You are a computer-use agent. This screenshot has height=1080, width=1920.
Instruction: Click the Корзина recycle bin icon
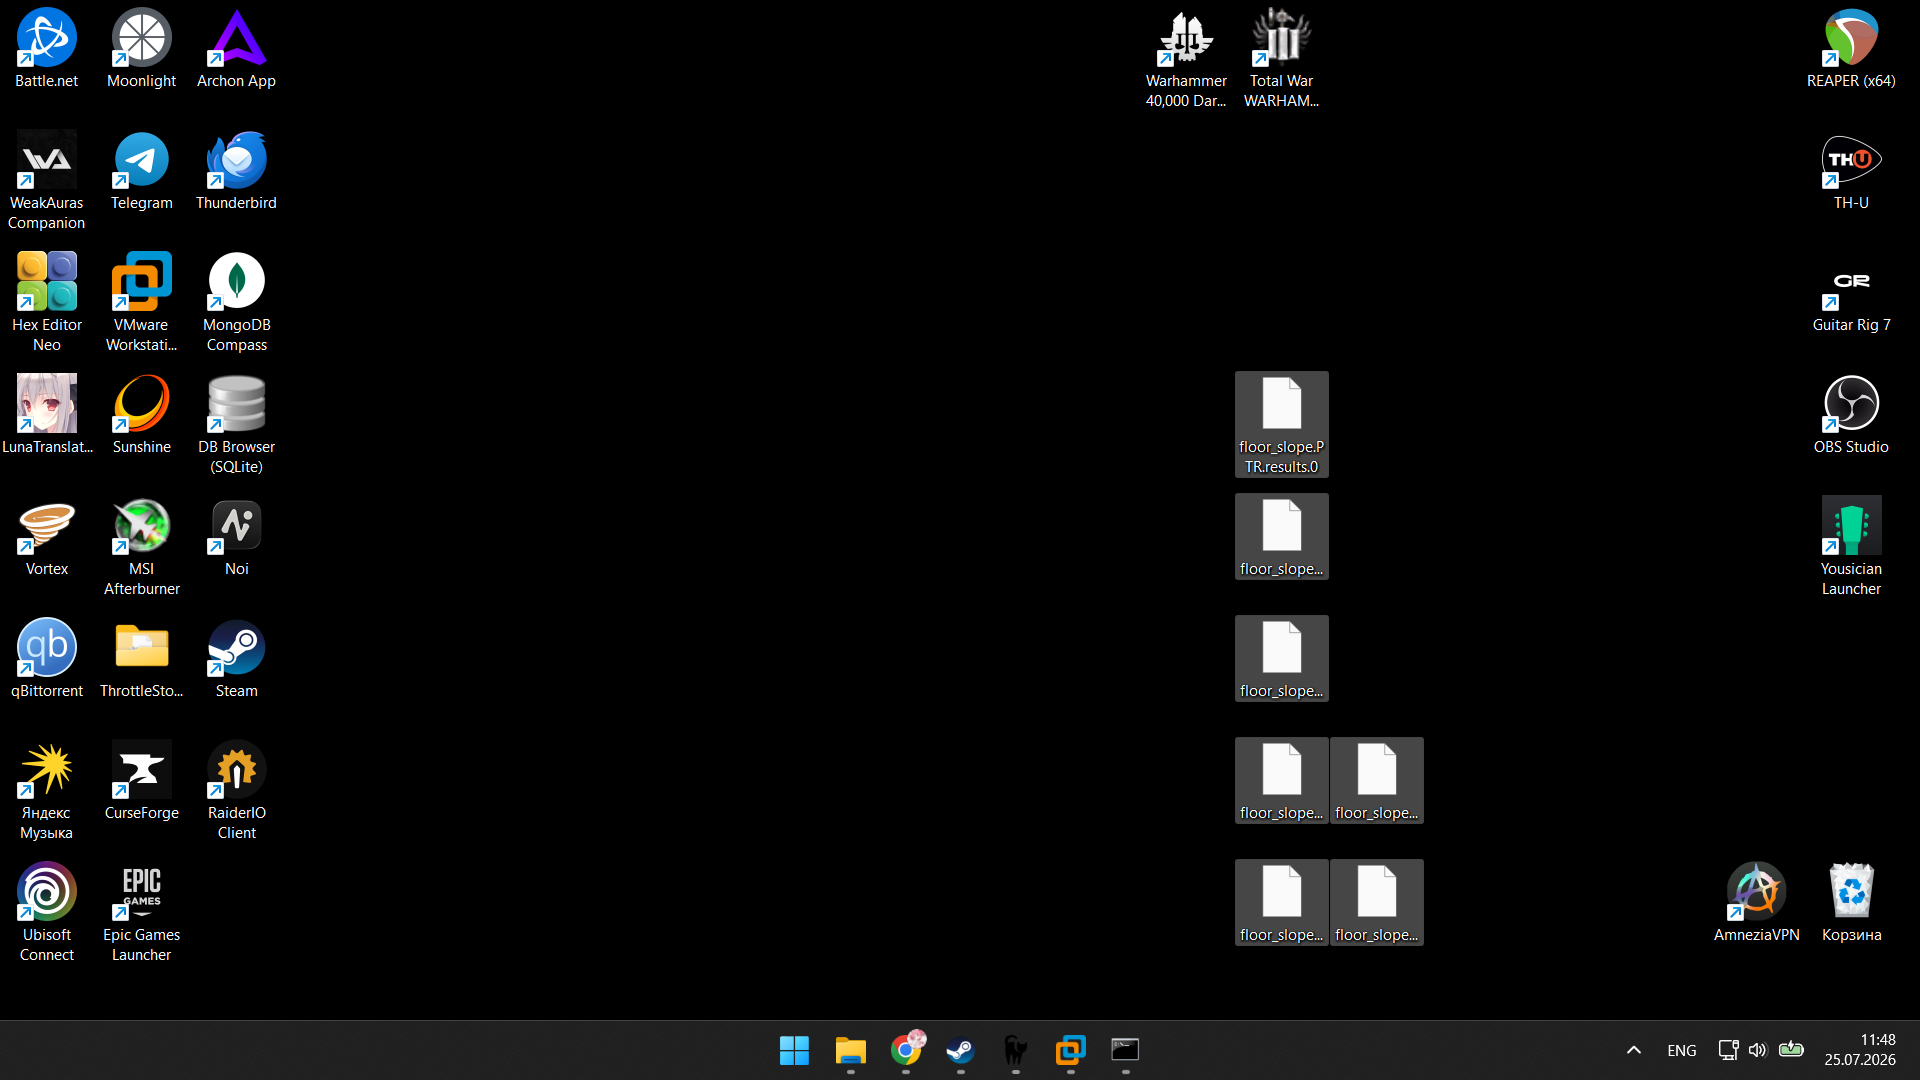[x=1851, y=903]
